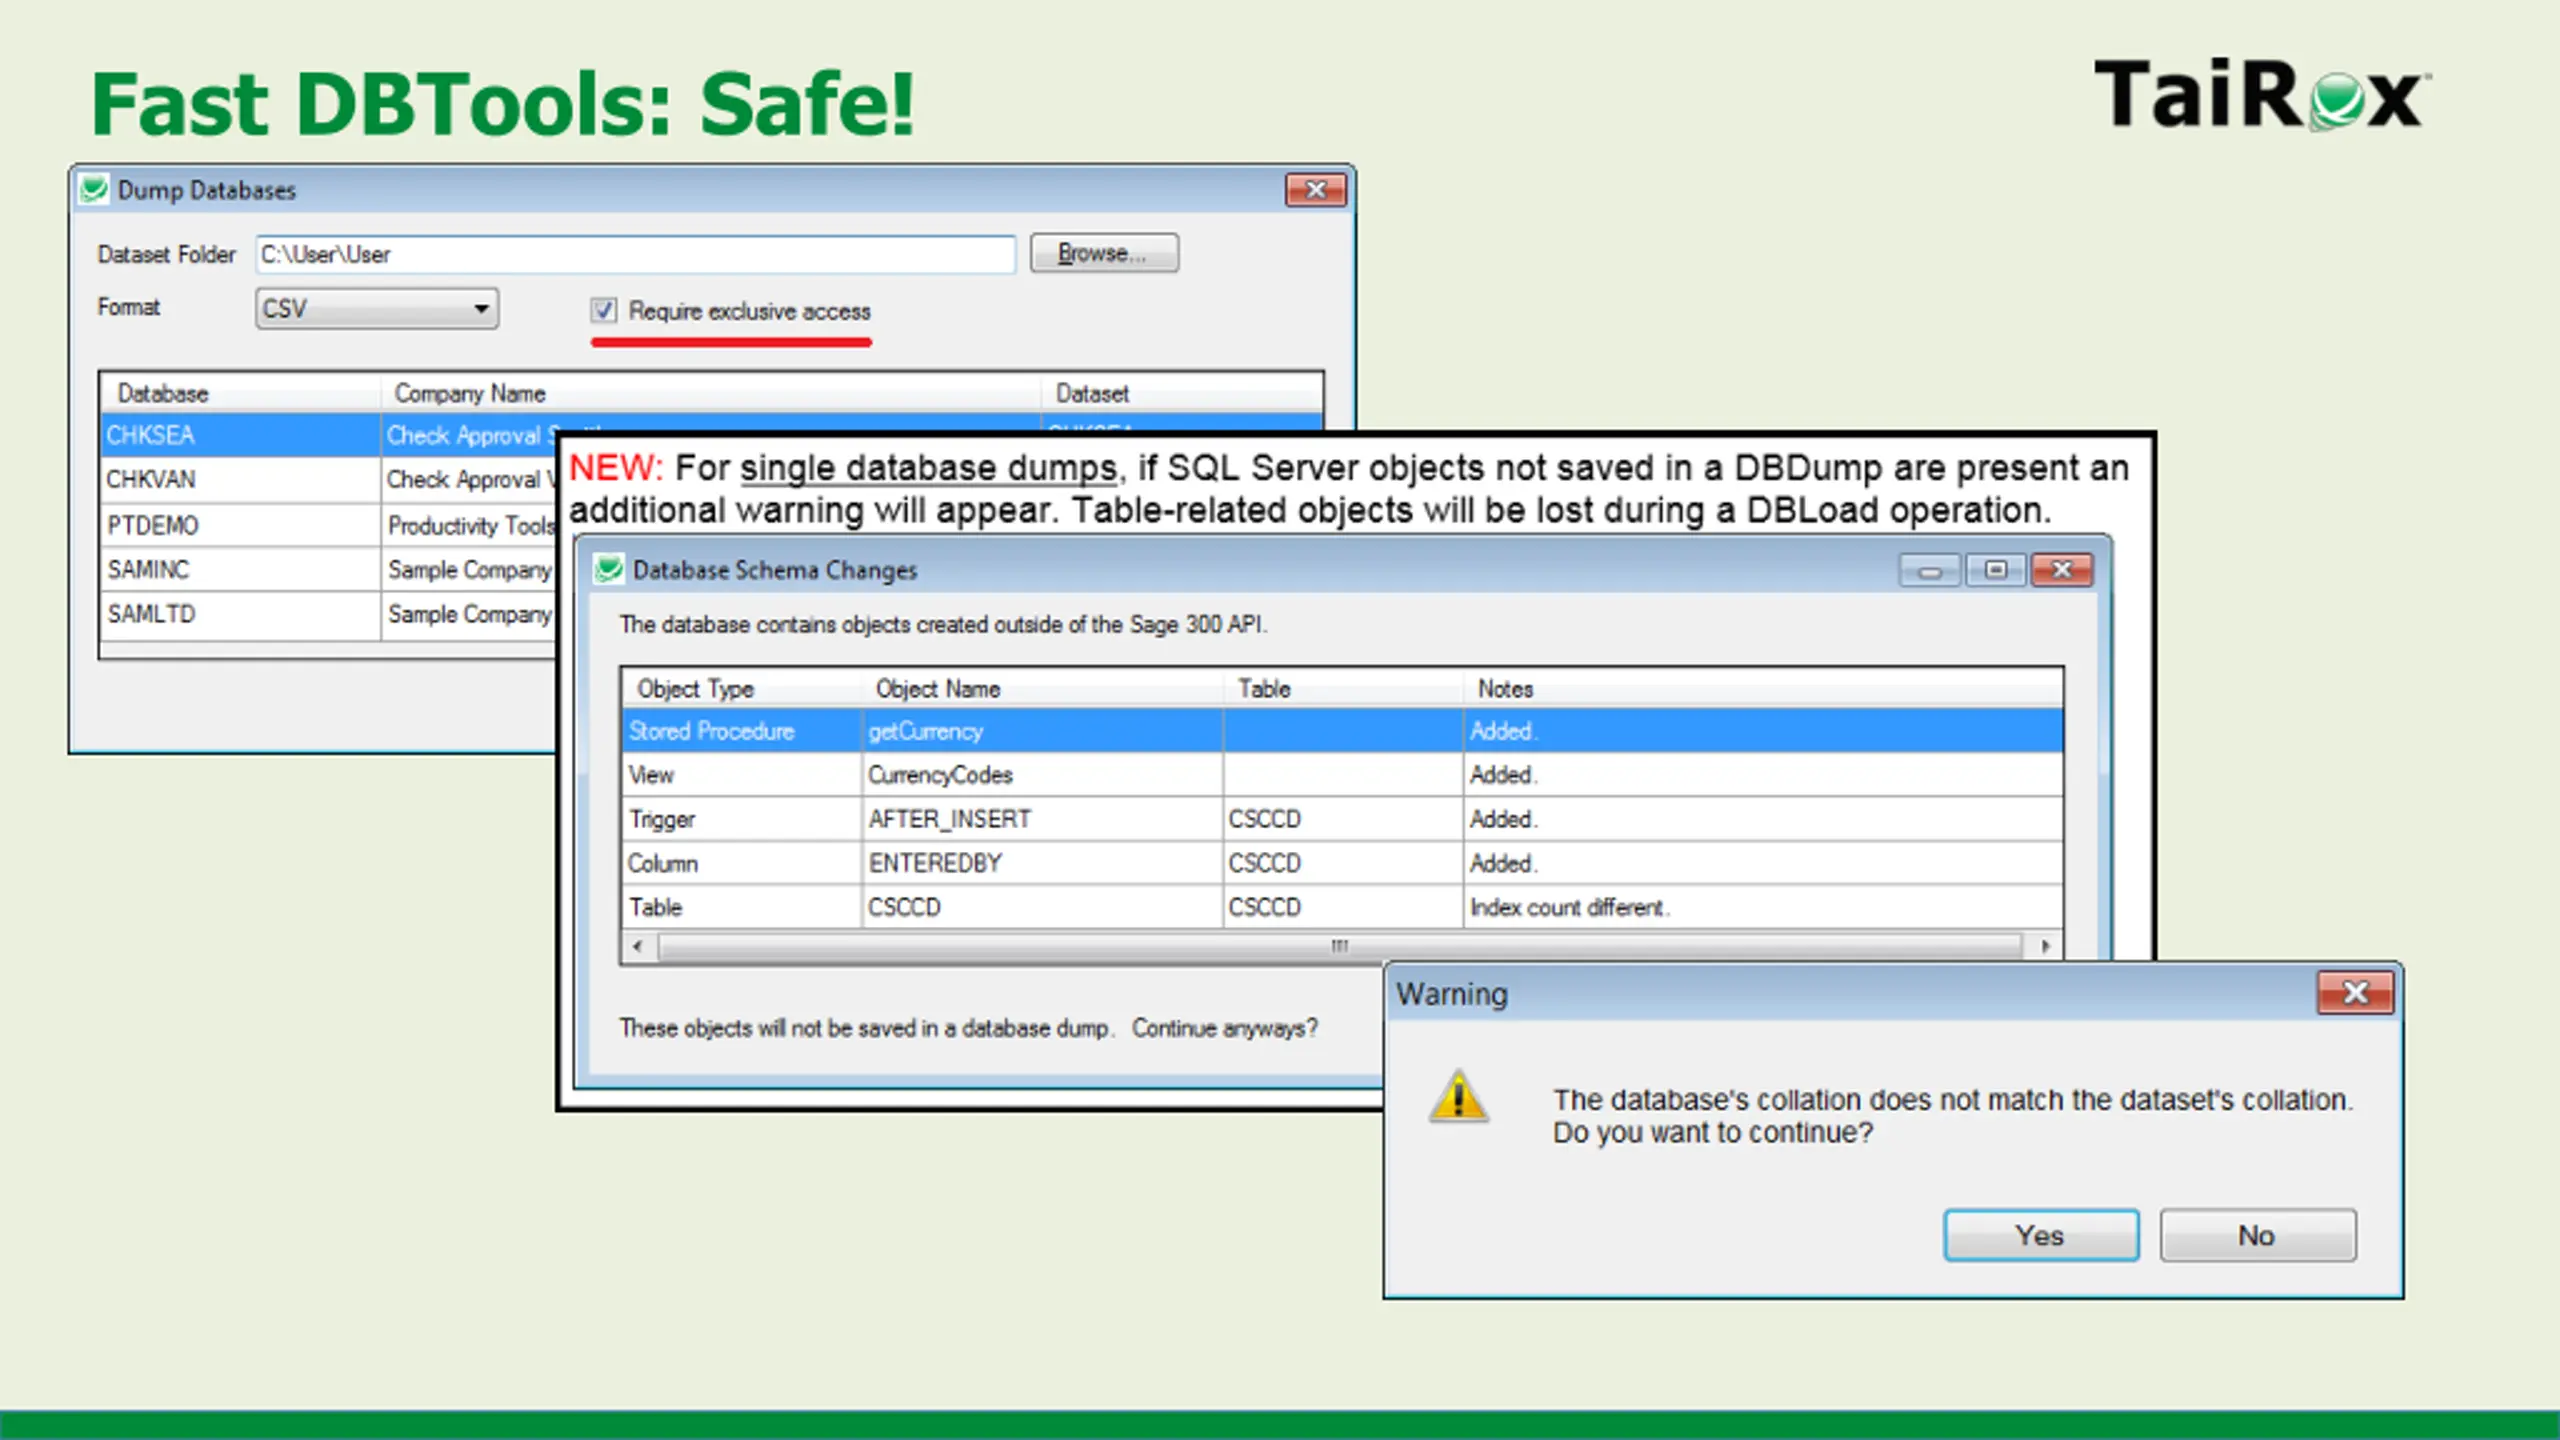The width and height of the screenshot is (2560, 1440).
Task: Click the Dump Databases window app icon
Action: point(94,190)
